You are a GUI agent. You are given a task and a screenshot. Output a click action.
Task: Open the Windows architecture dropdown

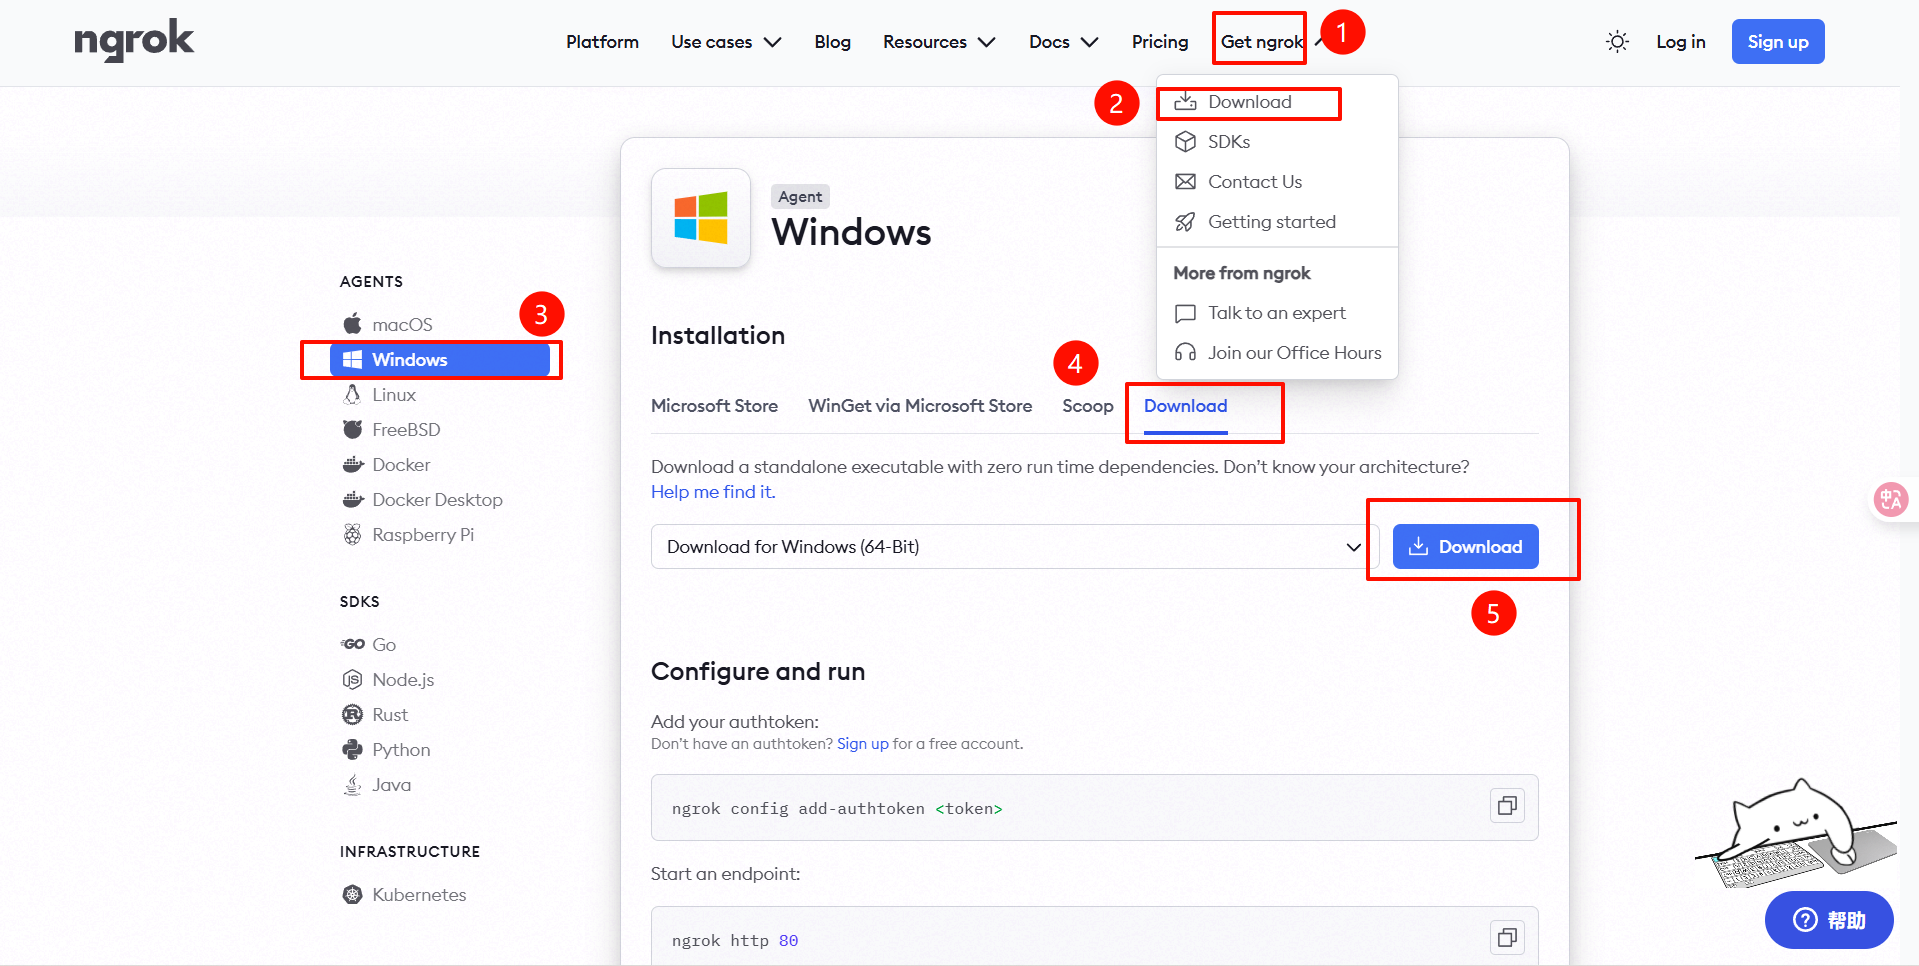coord(1015,546)
